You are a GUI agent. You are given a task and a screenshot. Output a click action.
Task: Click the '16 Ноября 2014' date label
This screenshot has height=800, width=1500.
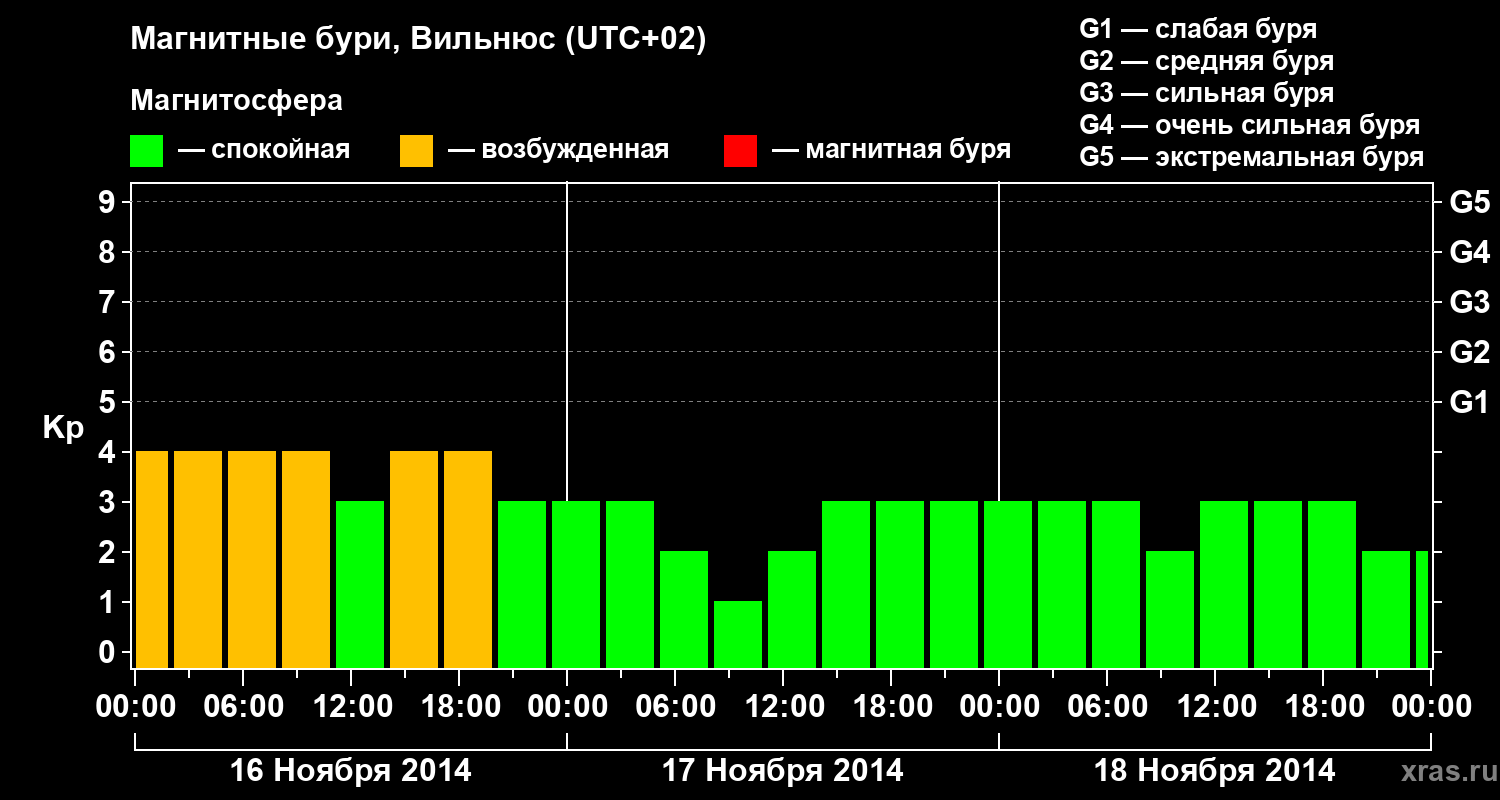351,770
